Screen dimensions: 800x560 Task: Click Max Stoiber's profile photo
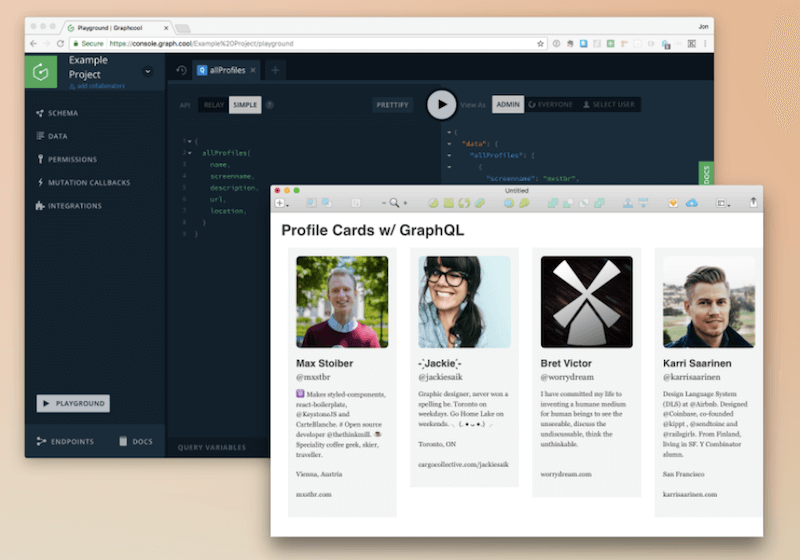(x=342, y=302)
